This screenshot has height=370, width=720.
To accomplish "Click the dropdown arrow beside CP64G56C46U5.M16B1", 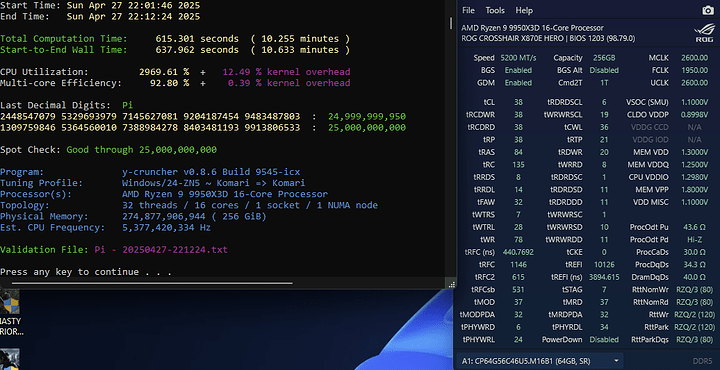I will point(616,361).
